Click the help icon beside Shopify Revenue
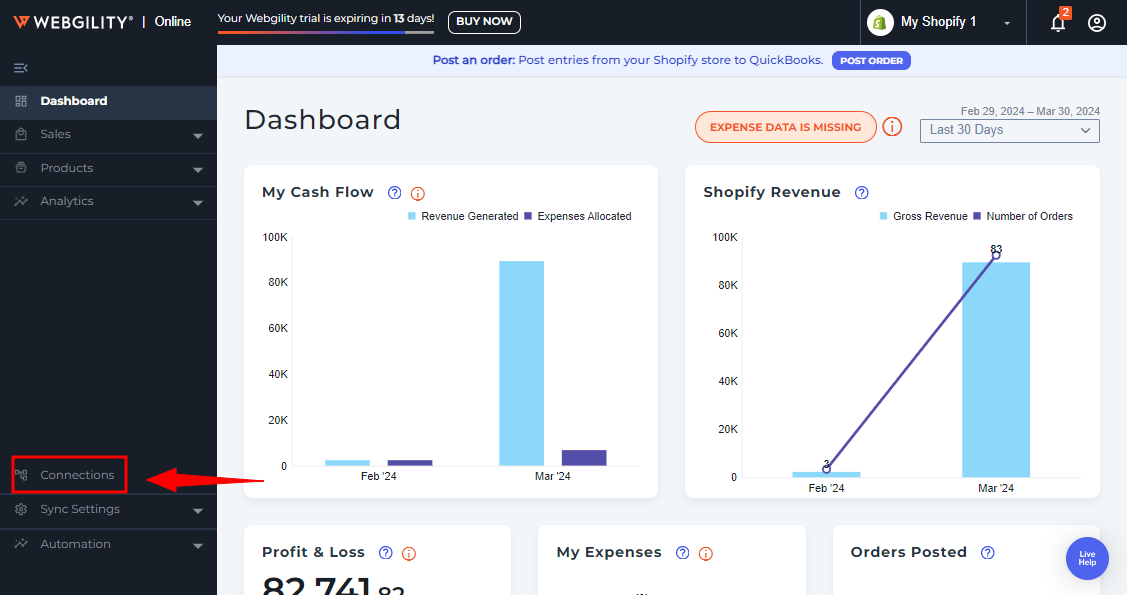The height and width of the screenshot is (595, 1127). [862, 193]
